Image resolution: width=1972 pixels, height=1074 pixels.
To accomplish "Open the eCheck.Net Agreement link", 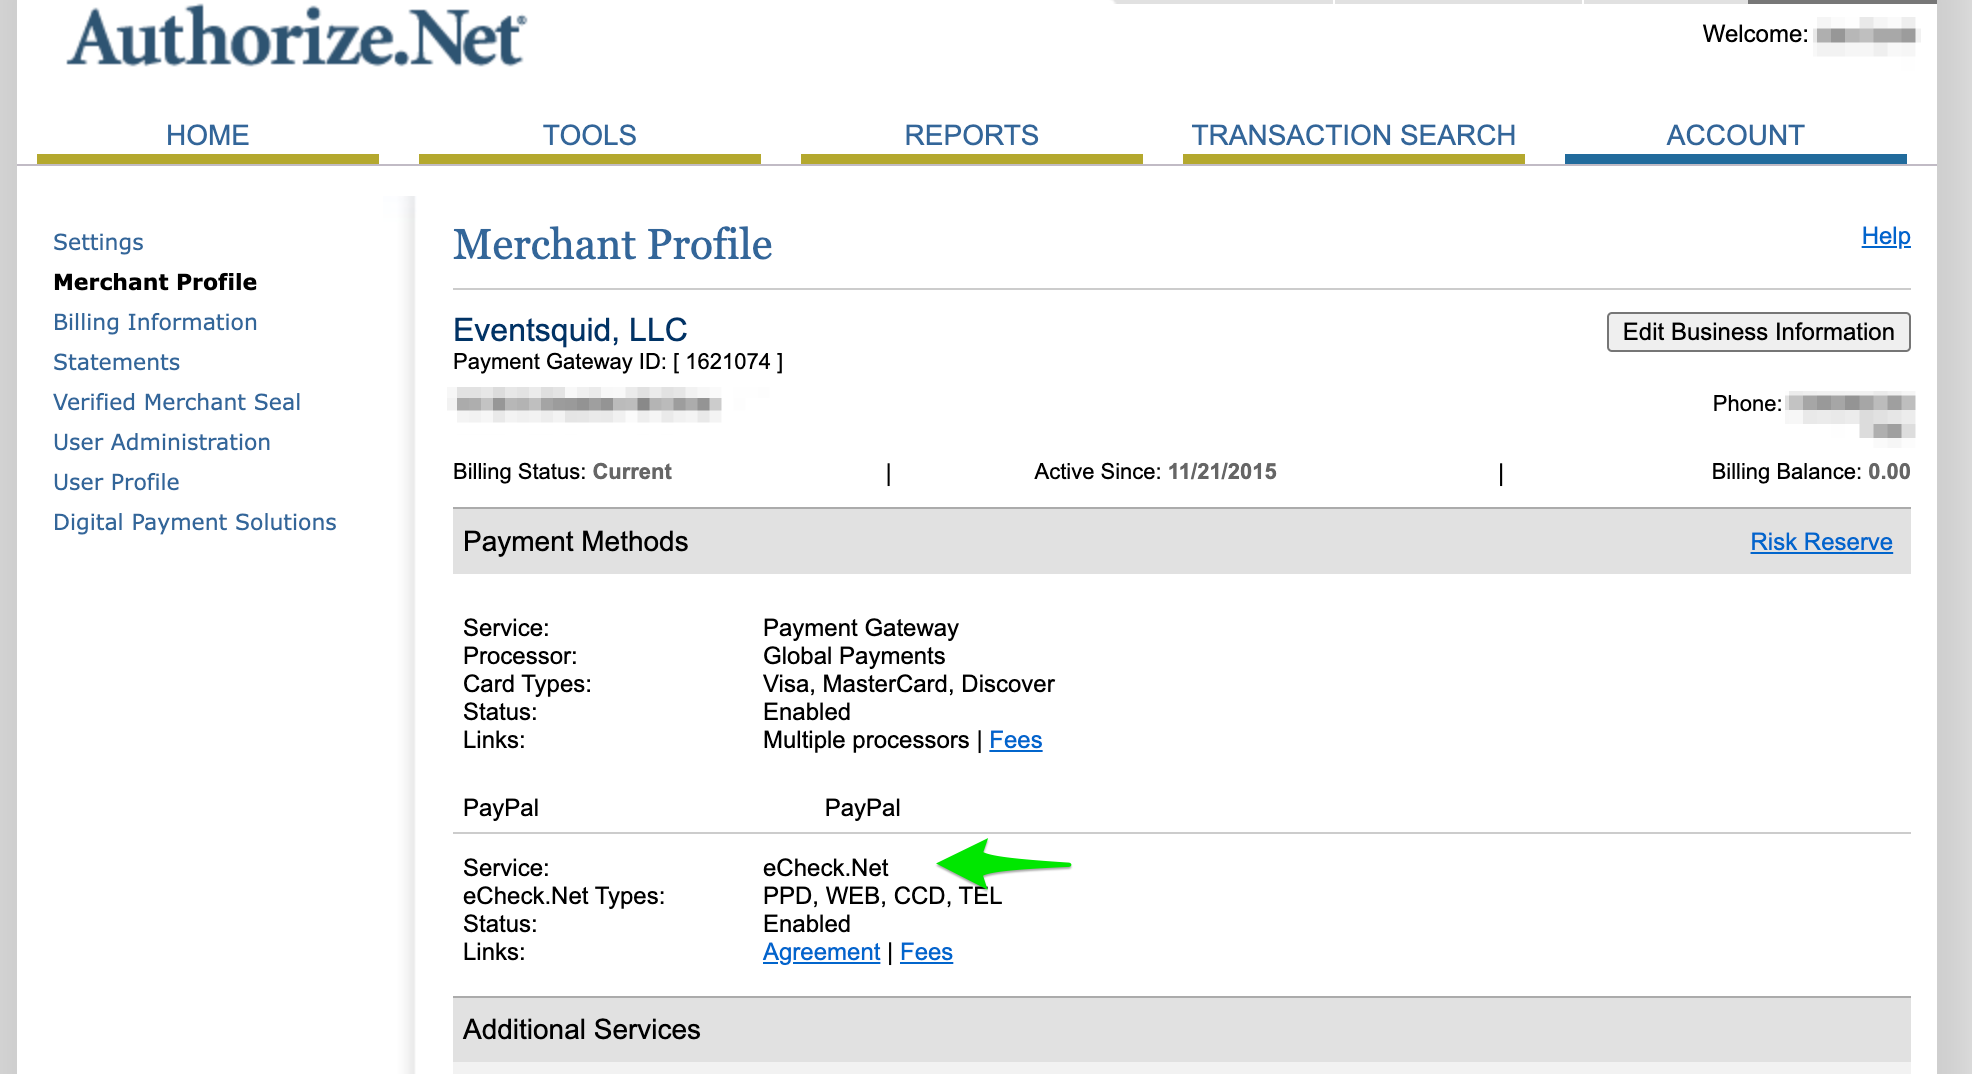I will tap(821, 952).
